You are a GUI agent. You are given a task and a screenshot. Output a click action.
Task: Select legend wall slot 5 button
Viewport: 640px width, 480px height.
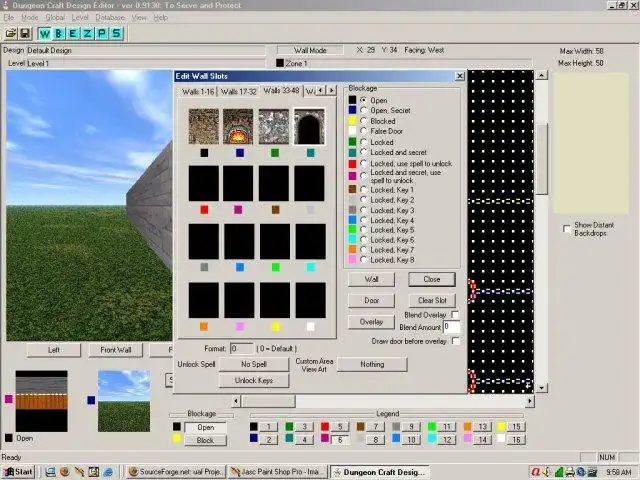340,427
